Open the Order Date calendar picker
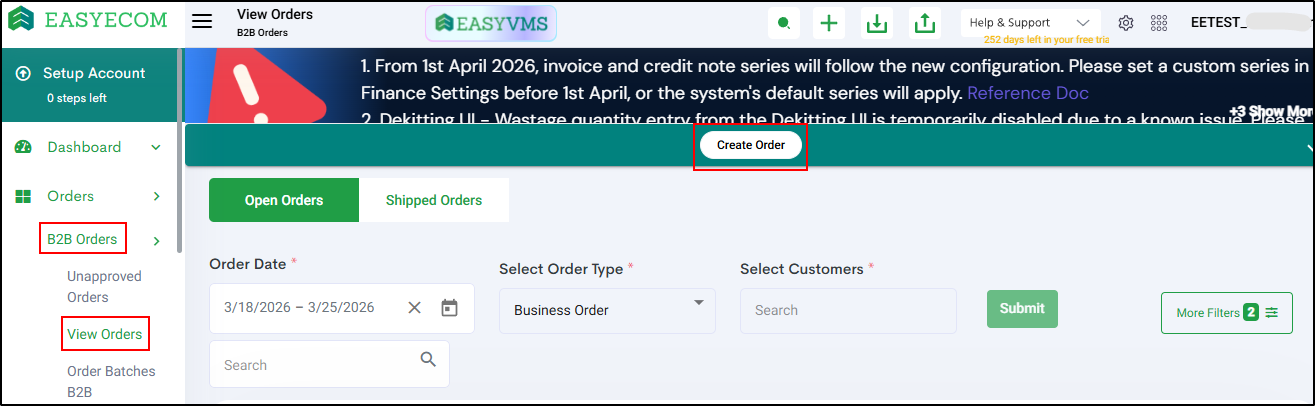Image resolution: width=1315 pixels, height=406 pixels. coord(449,308)
